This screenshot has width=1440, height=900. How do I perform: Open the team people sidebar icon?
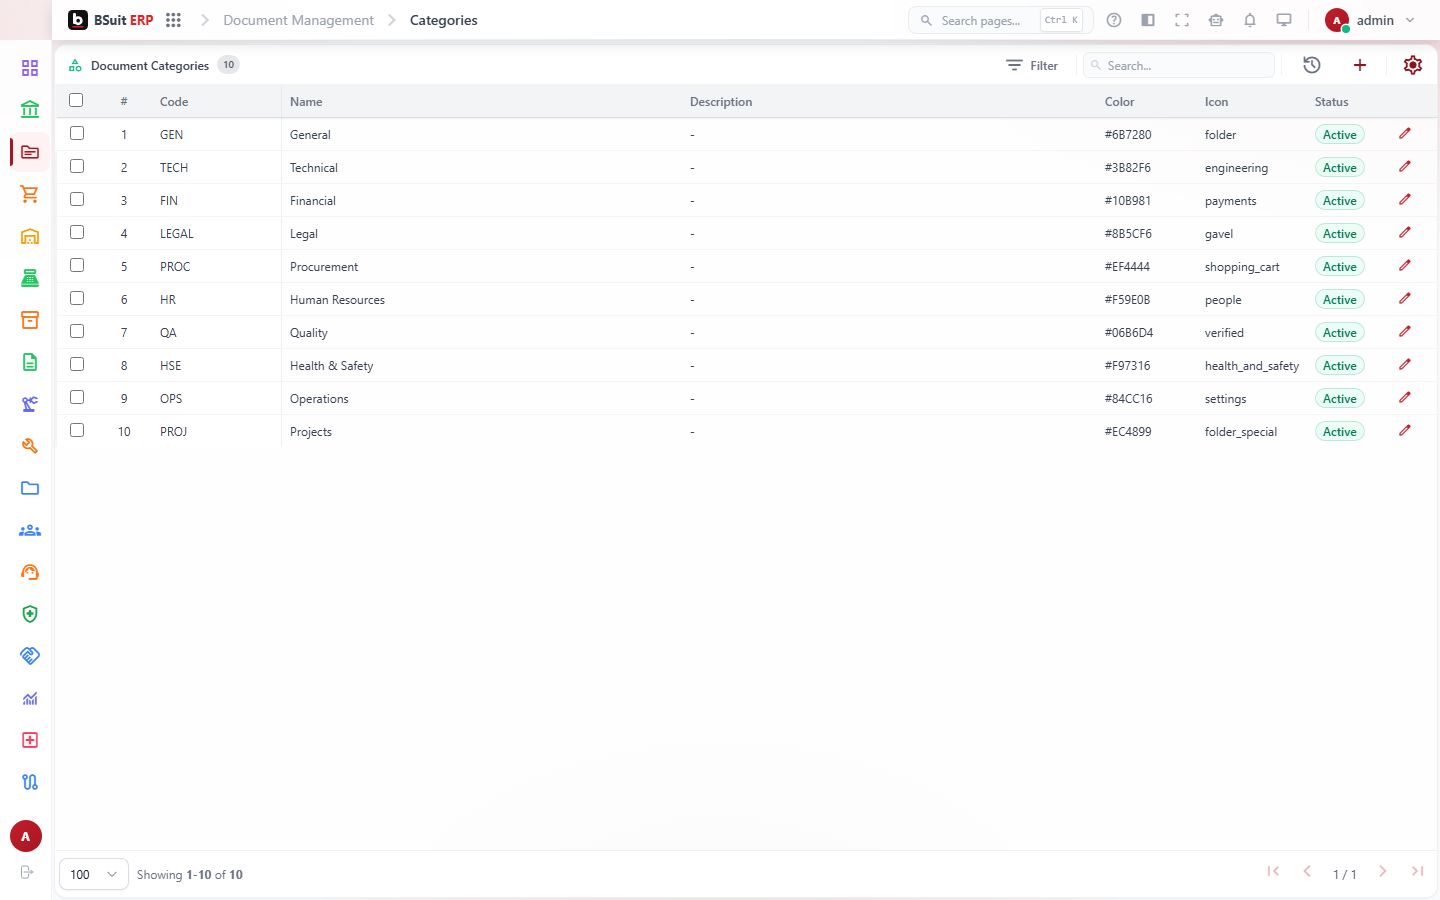(x=30, y=530)
